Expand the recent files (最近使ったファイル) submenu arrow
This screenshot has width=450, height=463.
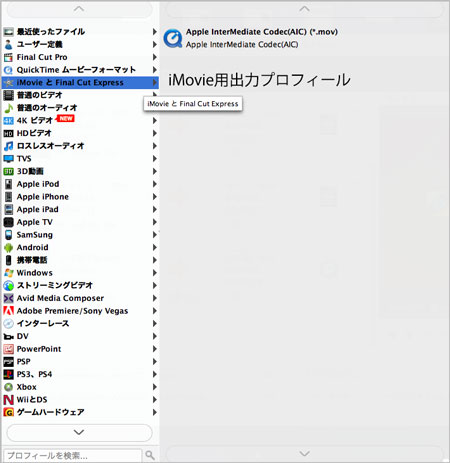pos(155,32)
